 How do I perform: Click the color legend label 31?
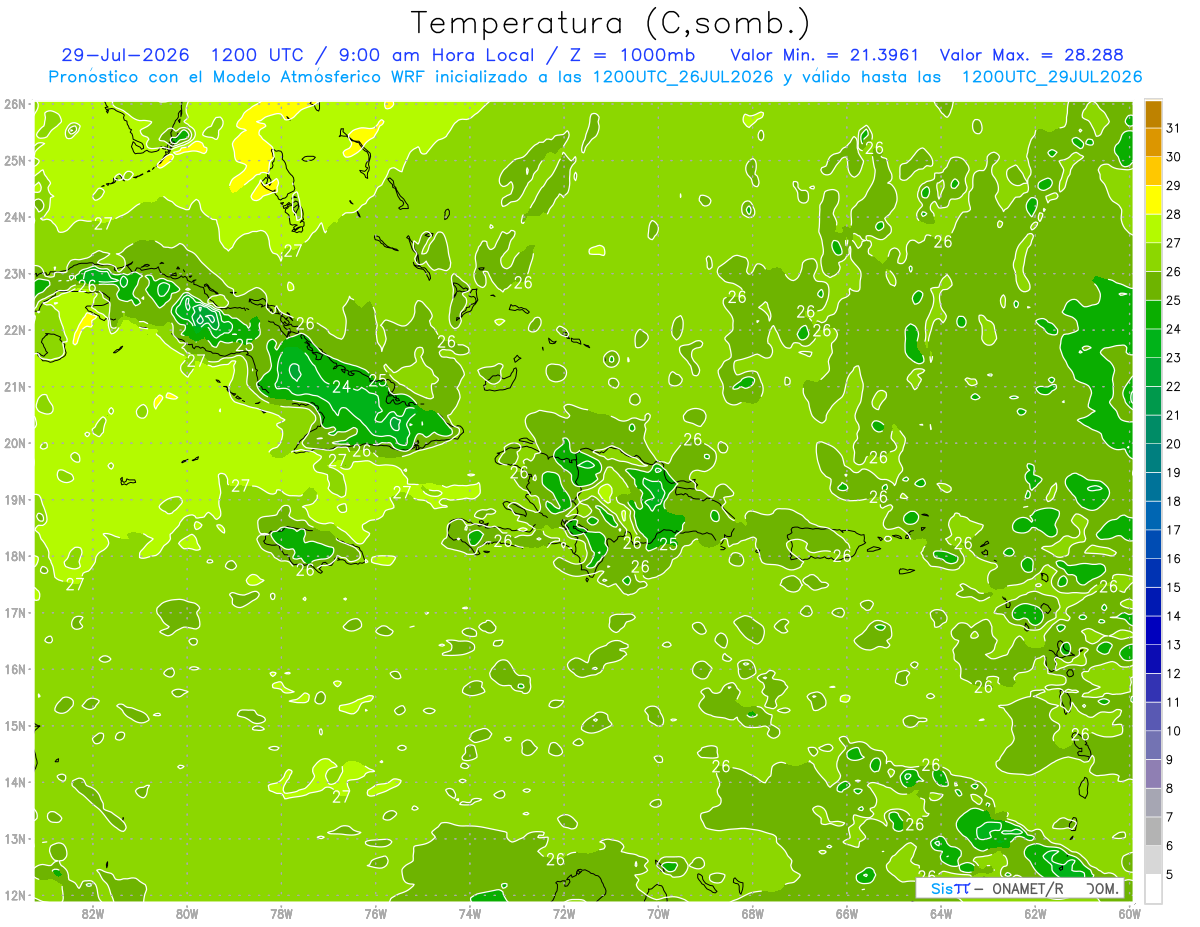(1174, 128)
